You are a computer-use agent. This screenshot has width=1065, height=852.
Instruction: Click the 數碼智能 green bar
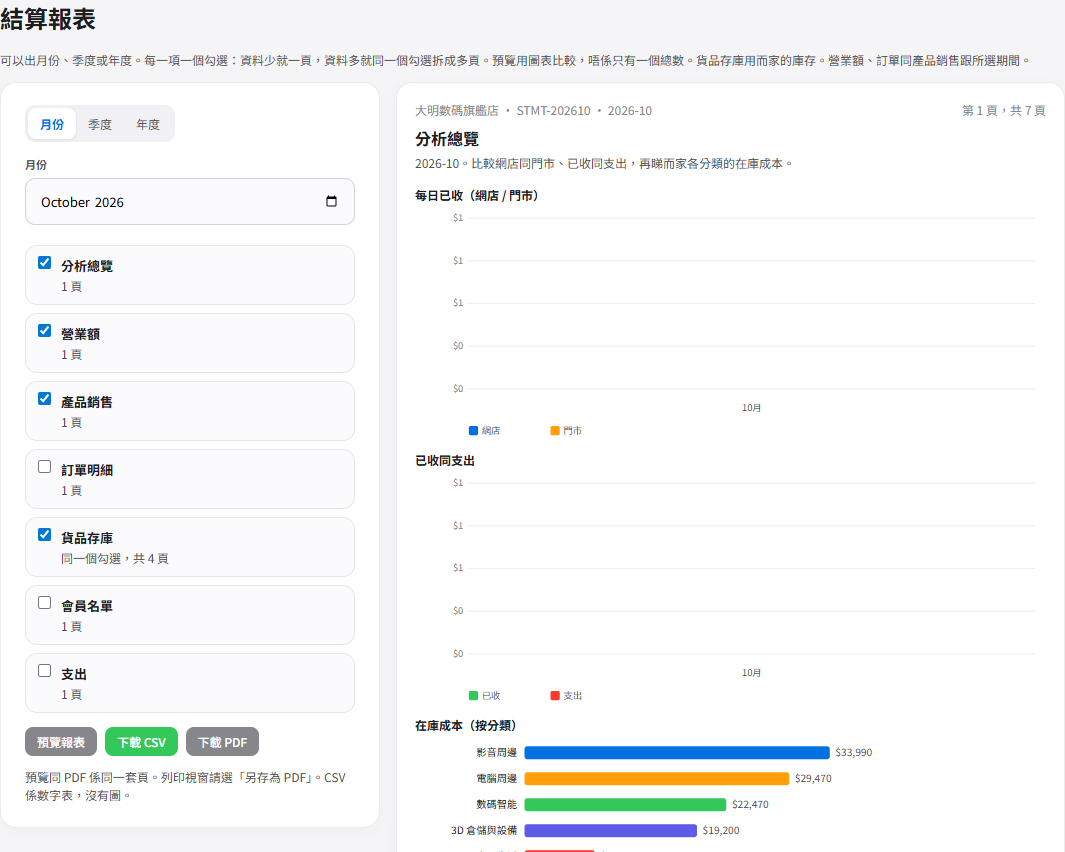pos(626,804)
